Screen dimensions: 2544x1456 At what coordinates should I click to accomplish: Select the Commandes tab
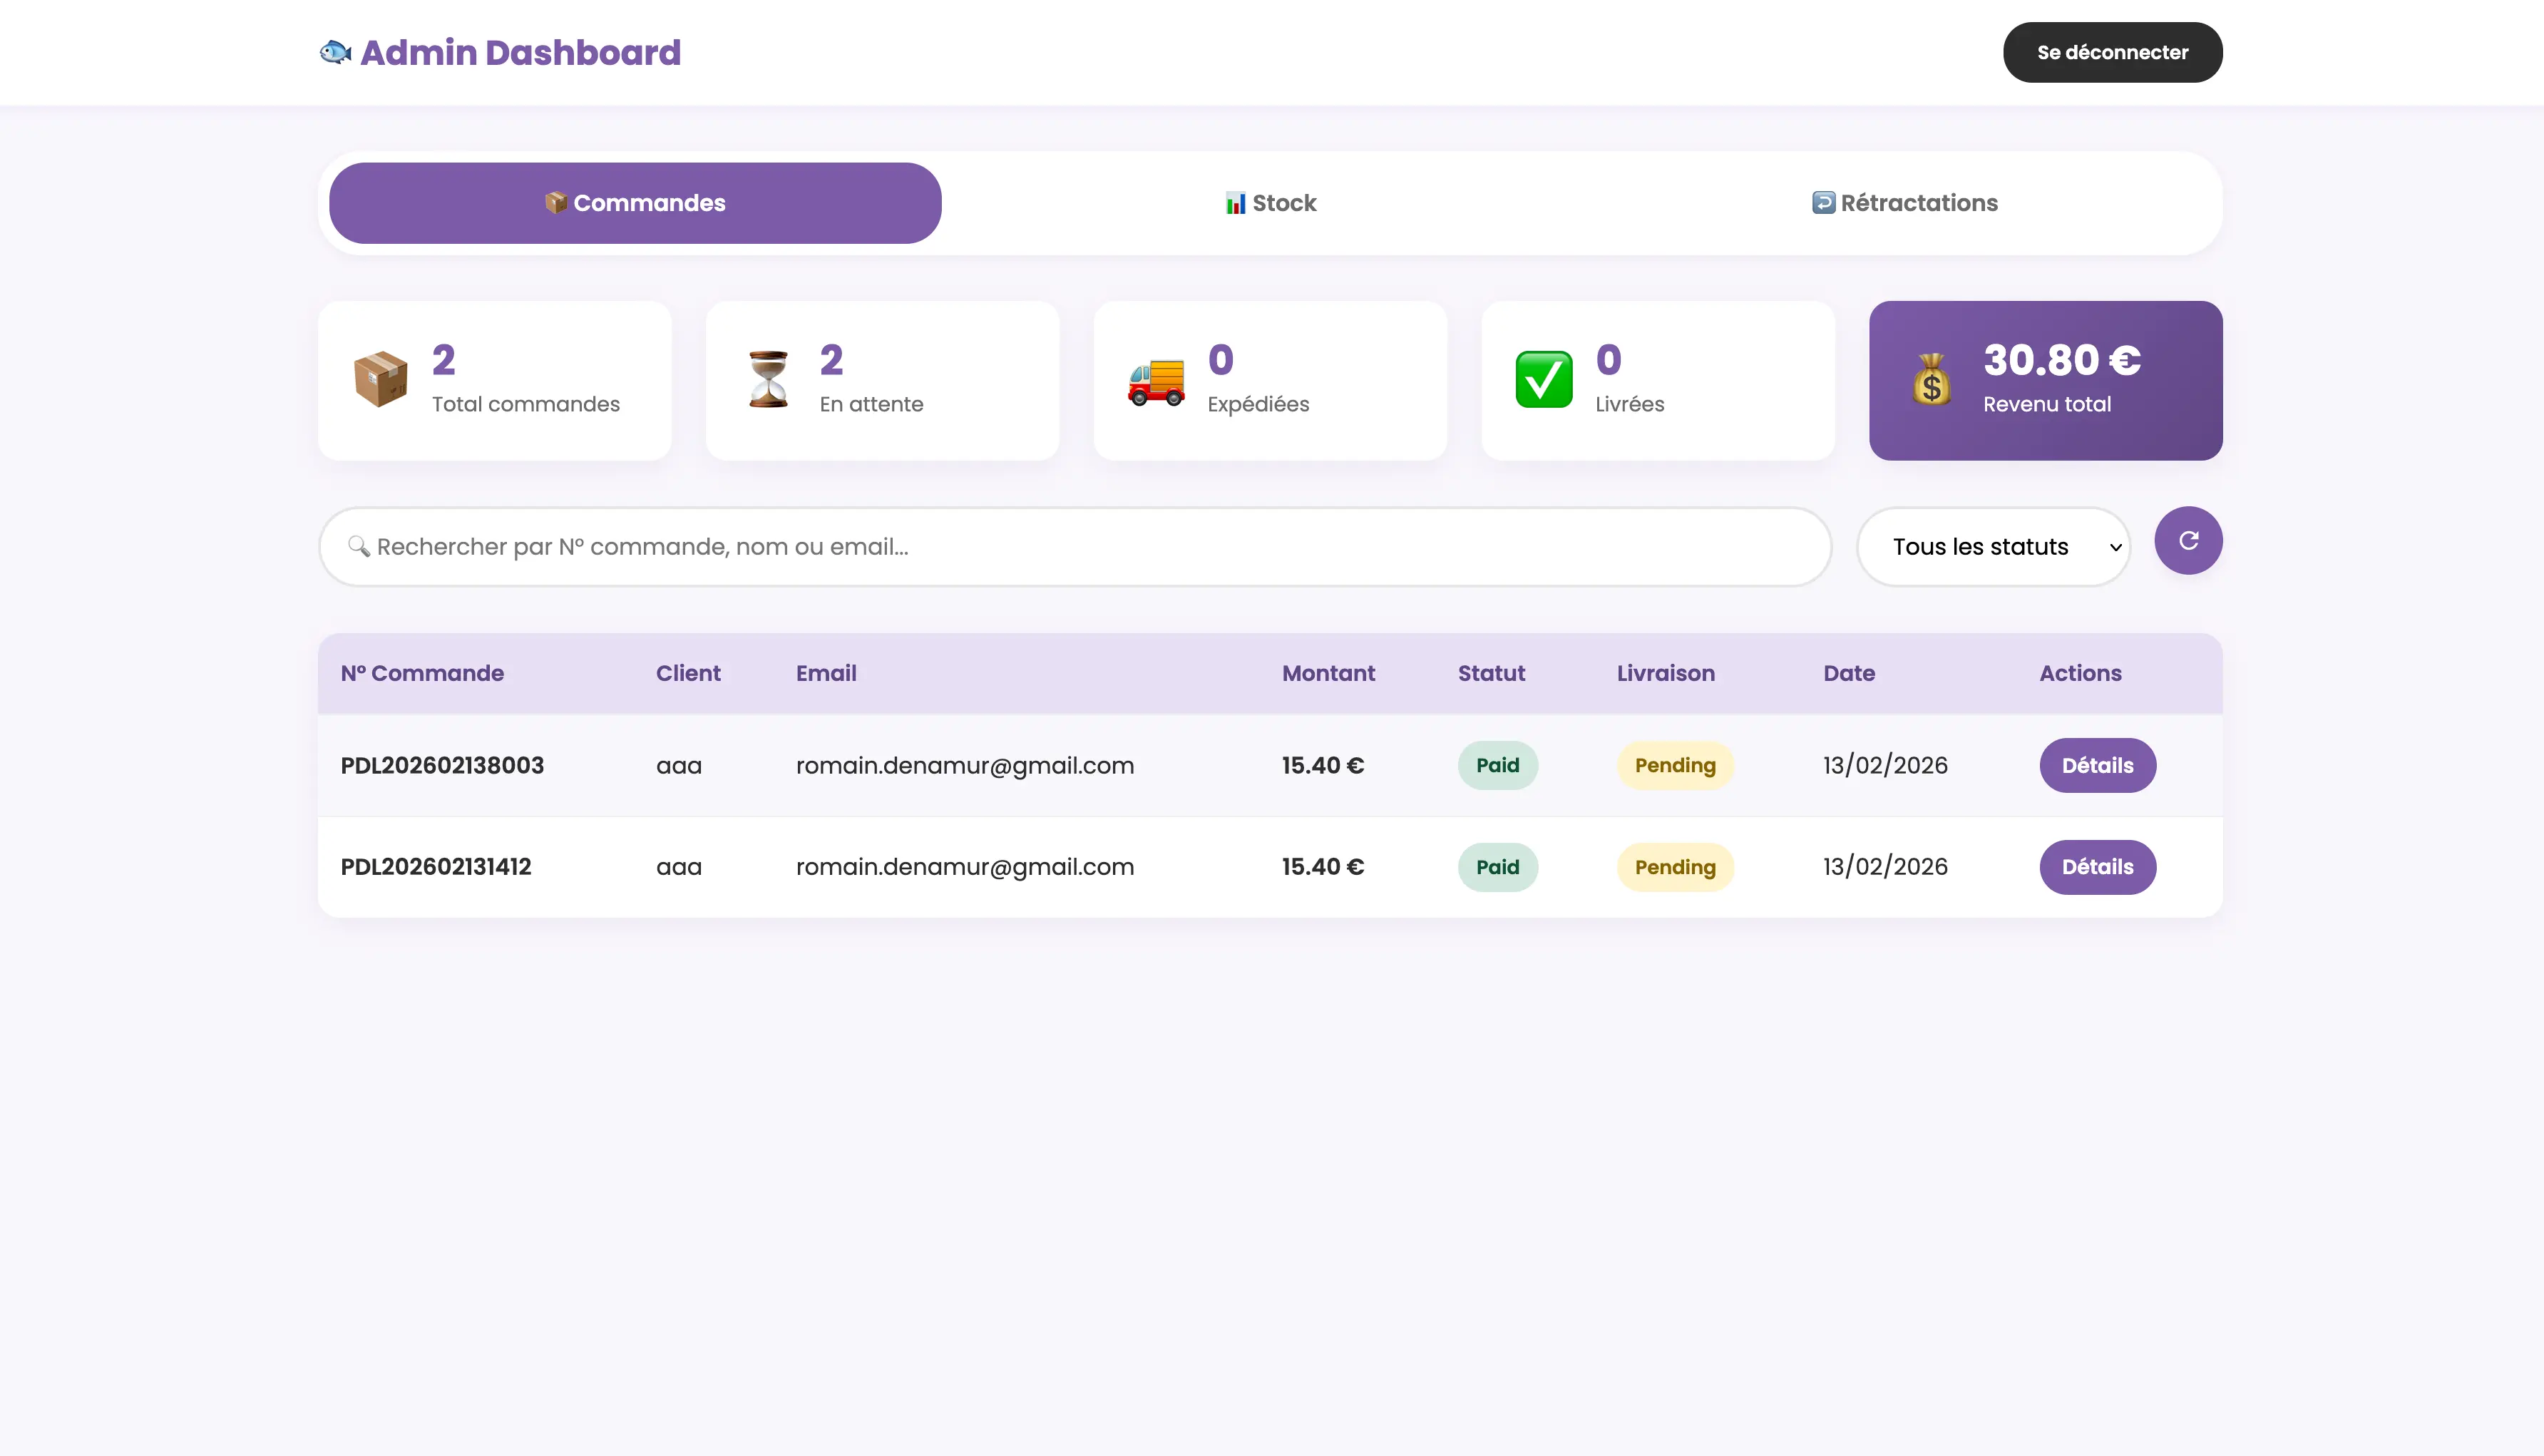(x=635, y=203)
